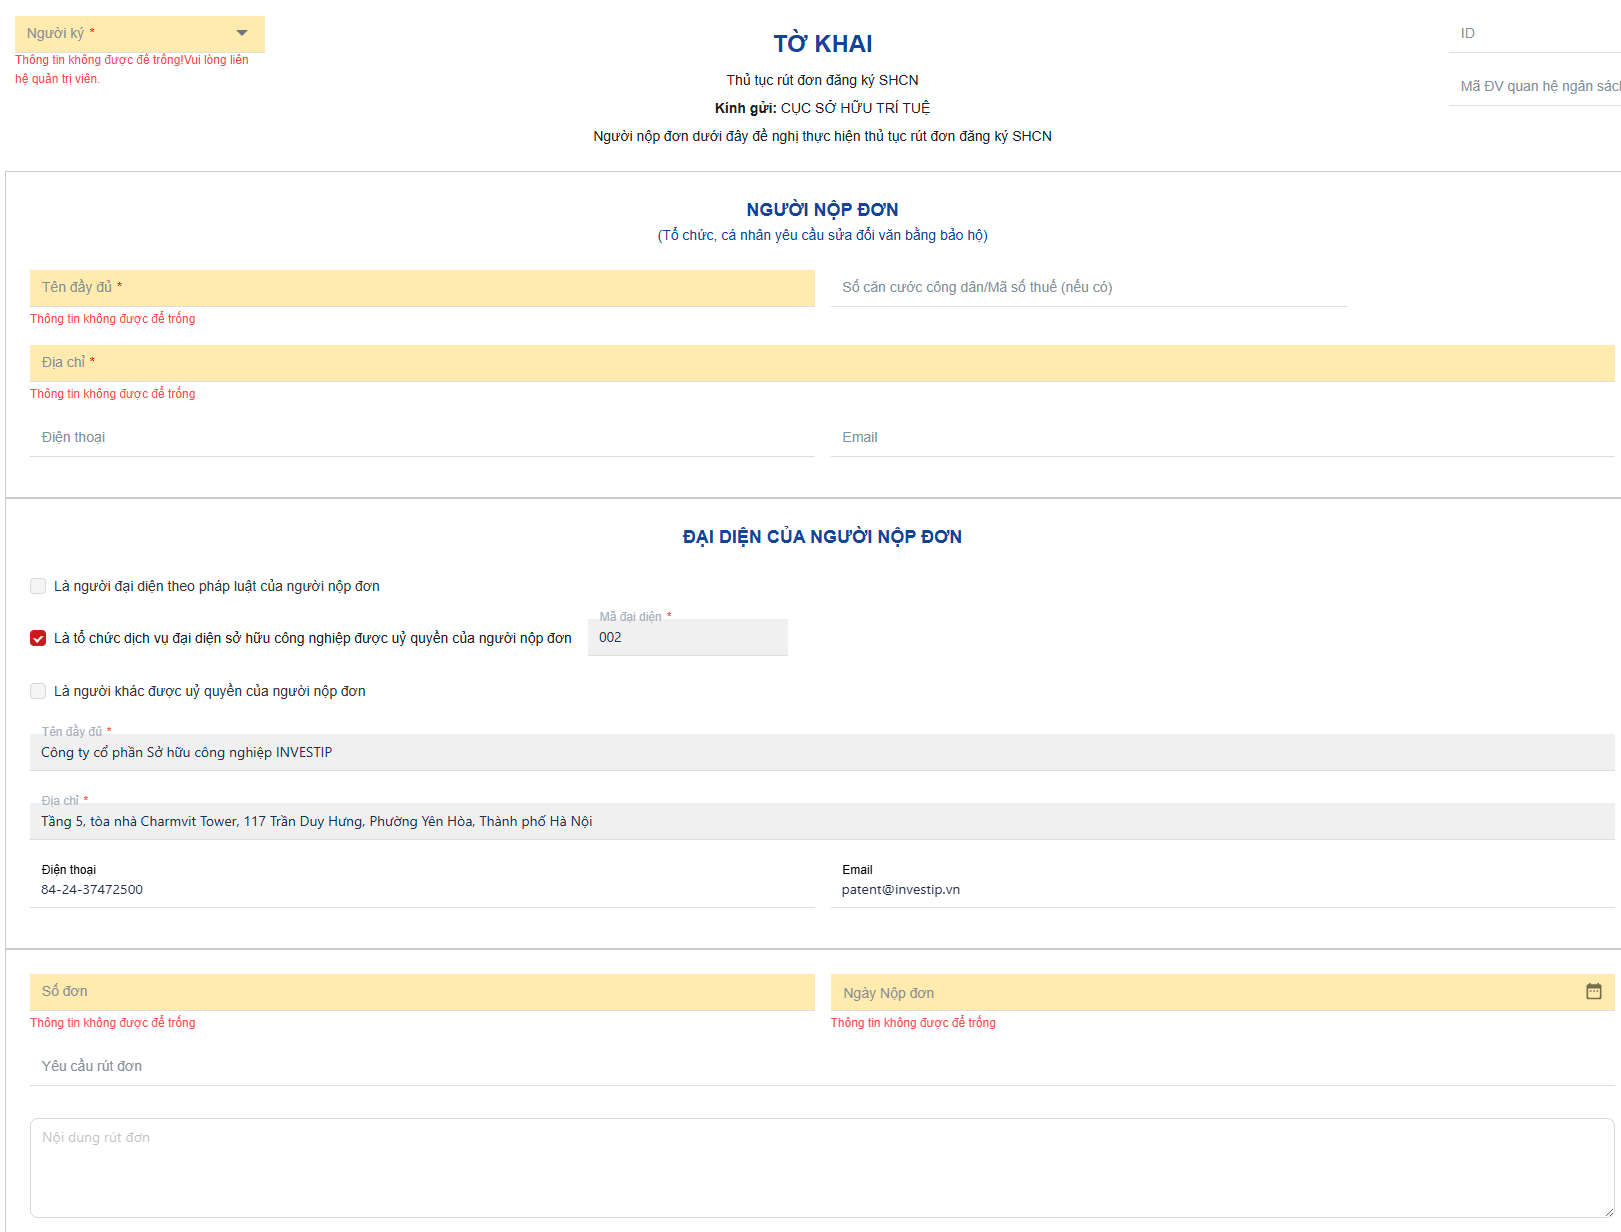Select the representative's Tên đầy đủ field
Viewport: 1621px width, 1232px height.
coord(820,753)
